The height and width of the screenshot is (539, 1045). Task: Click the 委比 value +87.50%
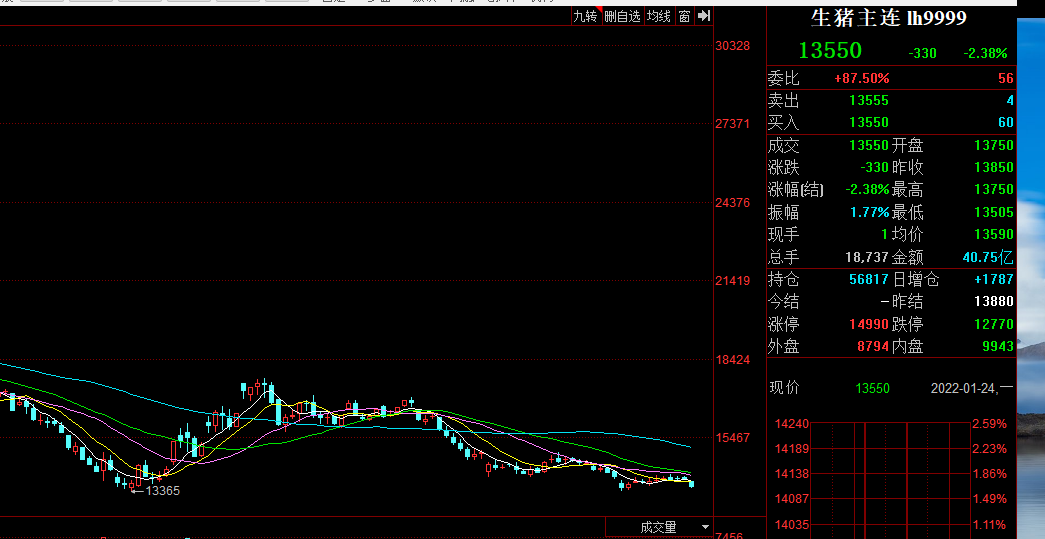tap(861, 79)
